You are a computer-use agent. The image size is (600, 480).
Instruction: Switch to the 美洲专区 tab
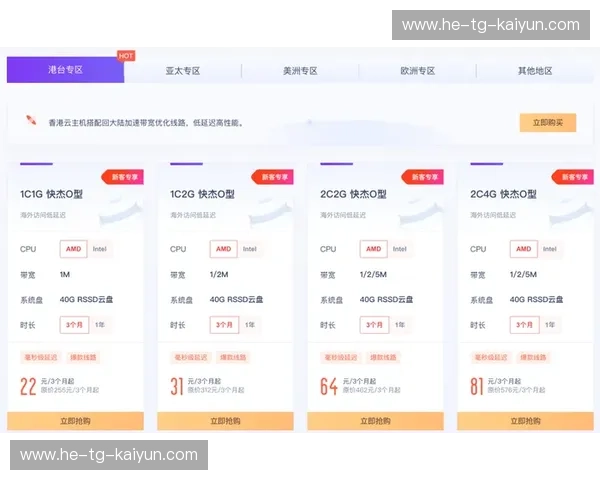[300, 71]
